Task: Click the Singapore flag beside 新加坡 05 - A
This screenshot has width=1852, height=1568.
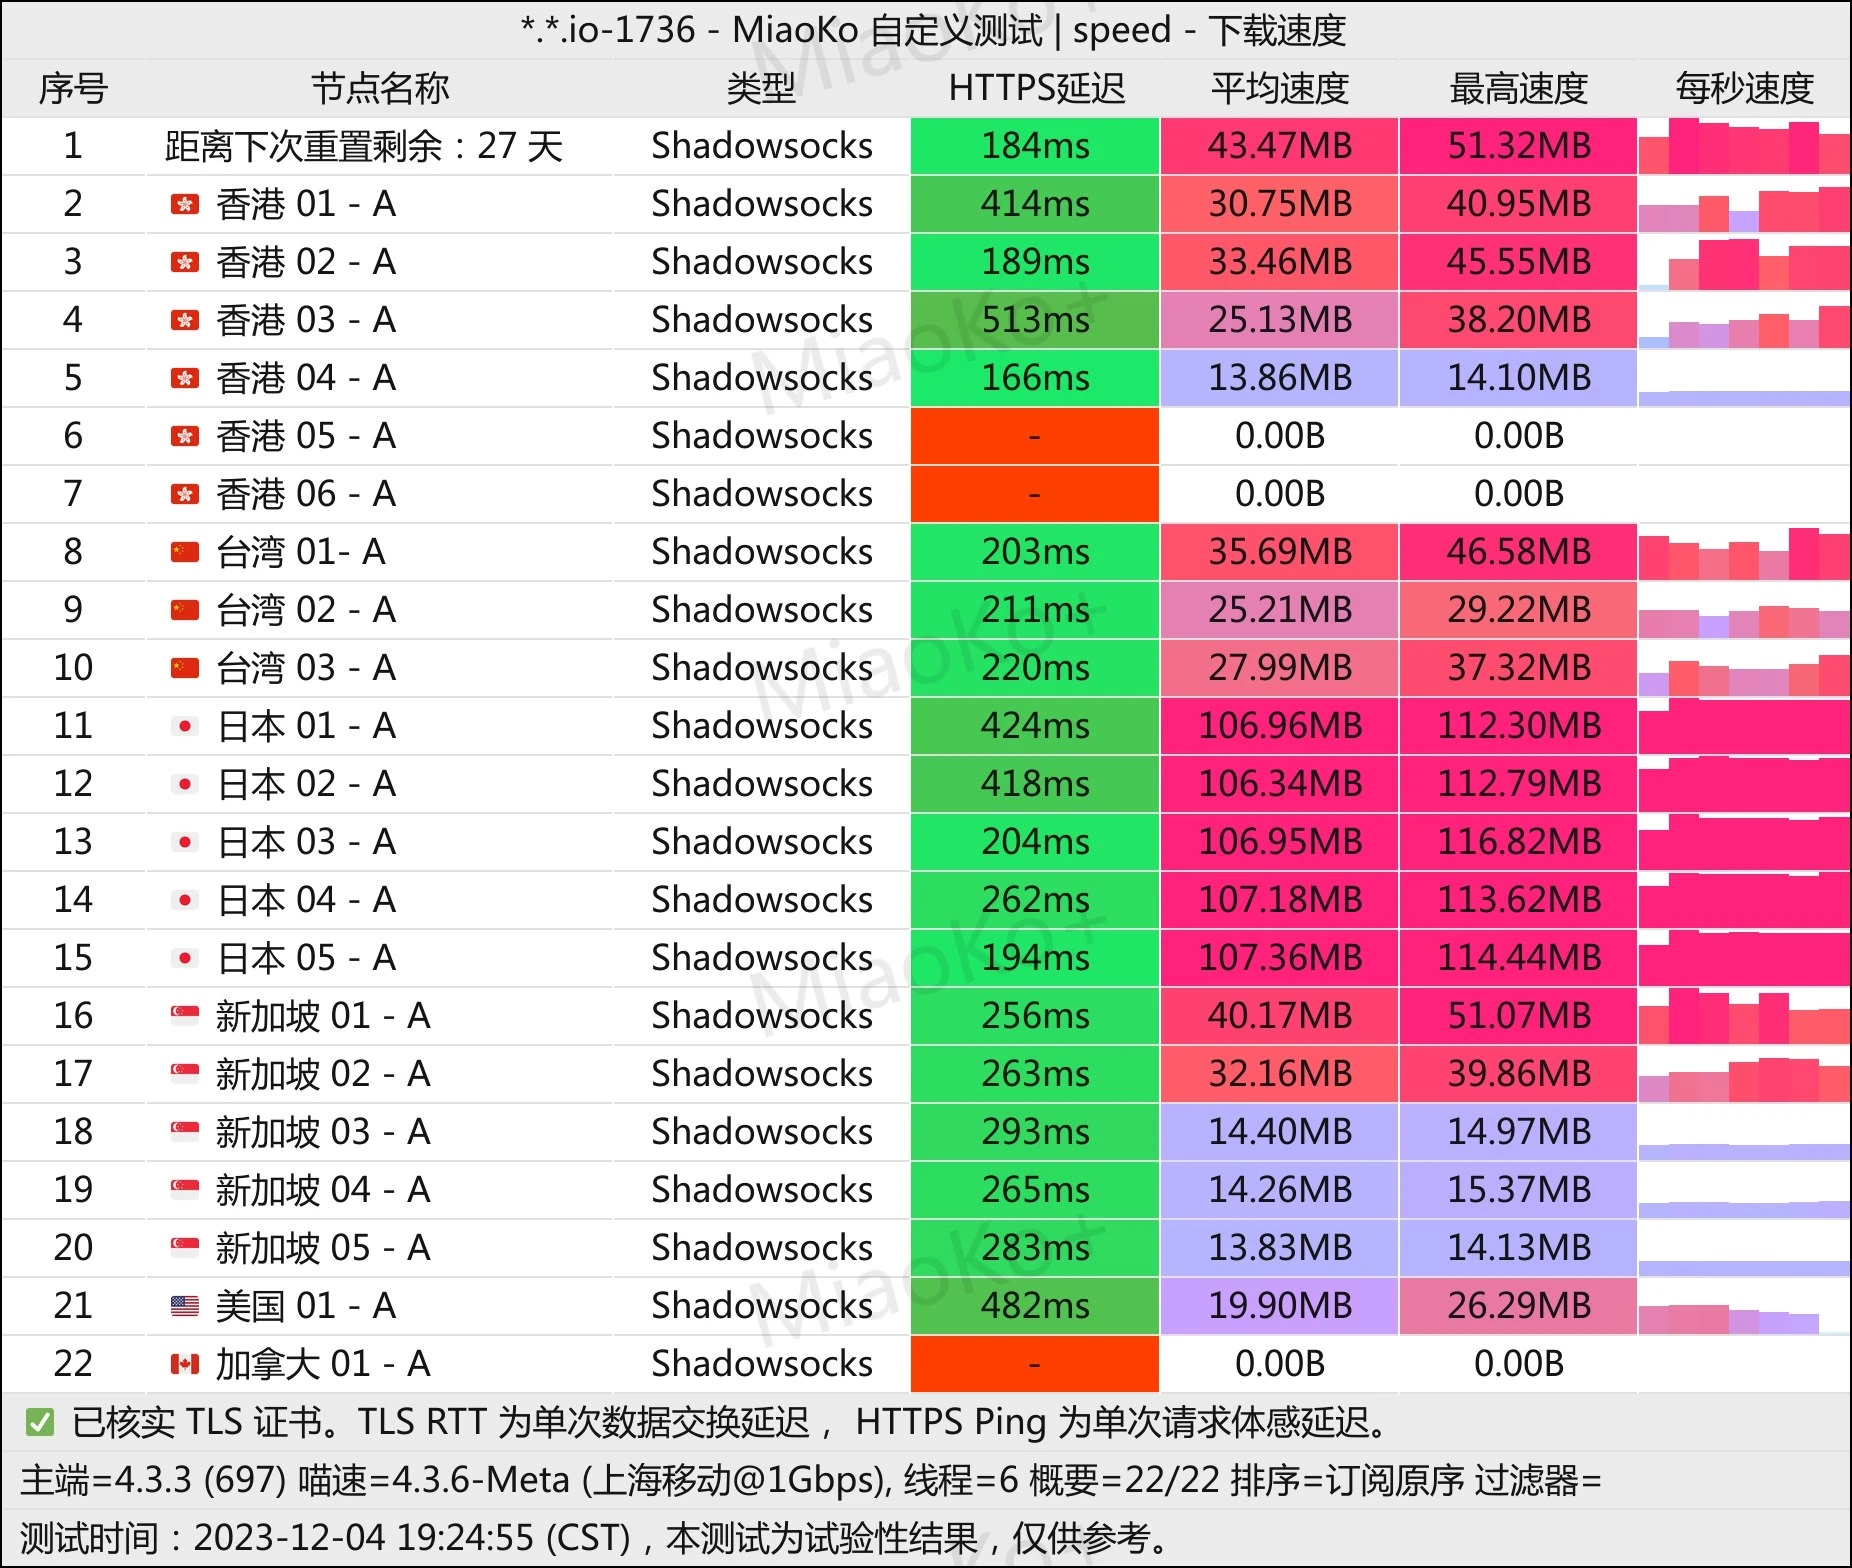Action: click(x=184, y=1248)
